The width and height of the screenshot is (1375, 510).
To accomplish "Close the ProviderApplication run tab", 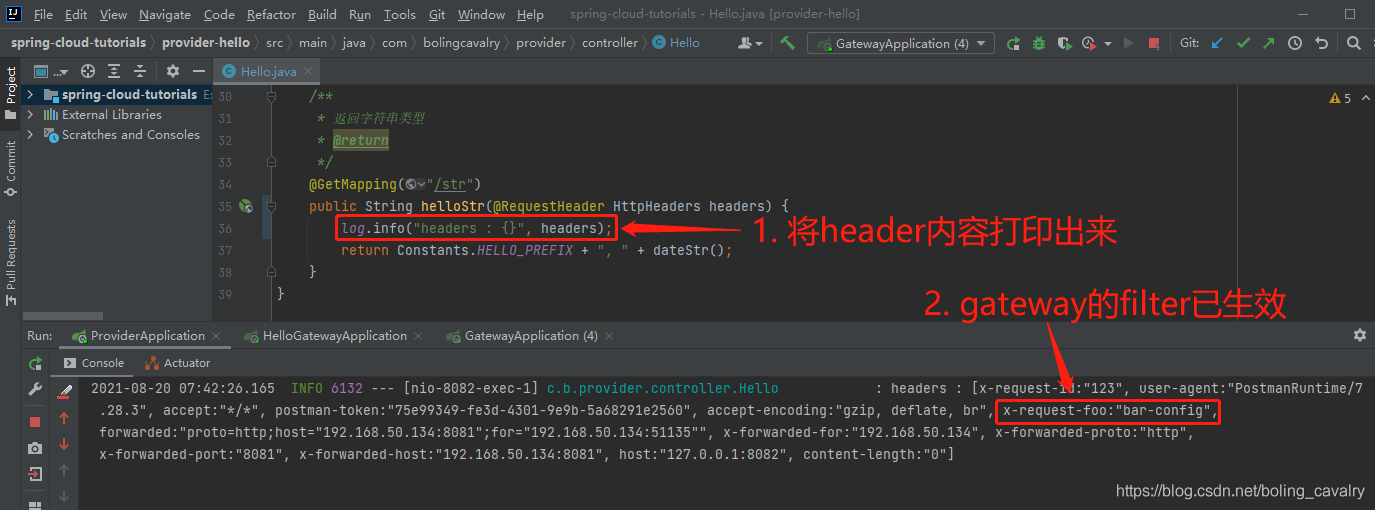I will coord(216,336).
